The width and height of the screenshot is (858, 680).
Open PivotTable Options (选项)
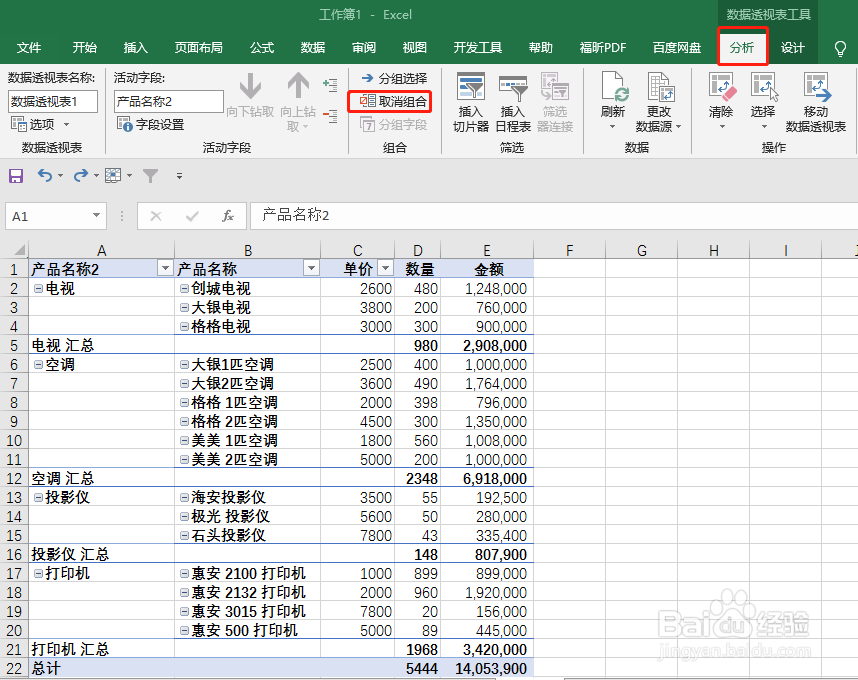coord(33,125)
